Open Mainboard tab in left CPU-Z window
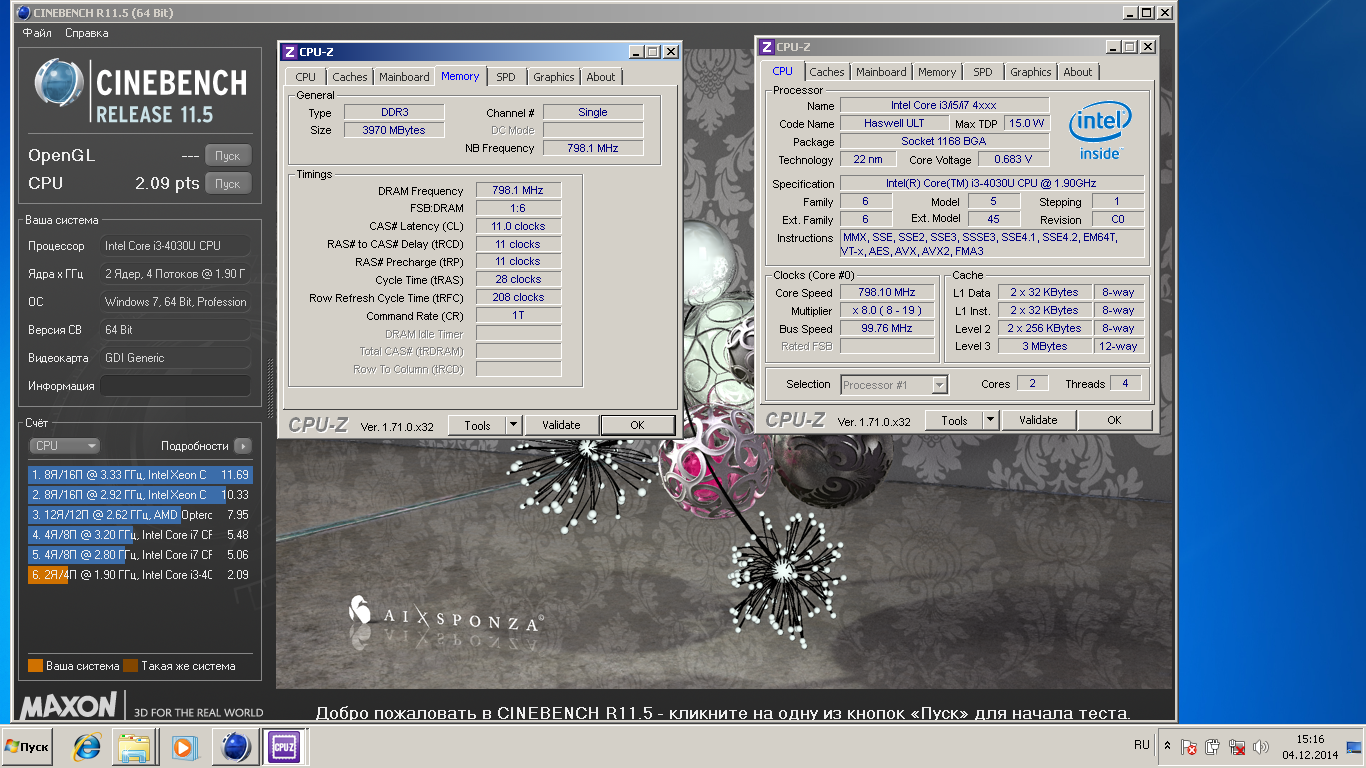The width and height of the screenshot is (1366, 768). [x=404, y=77]
